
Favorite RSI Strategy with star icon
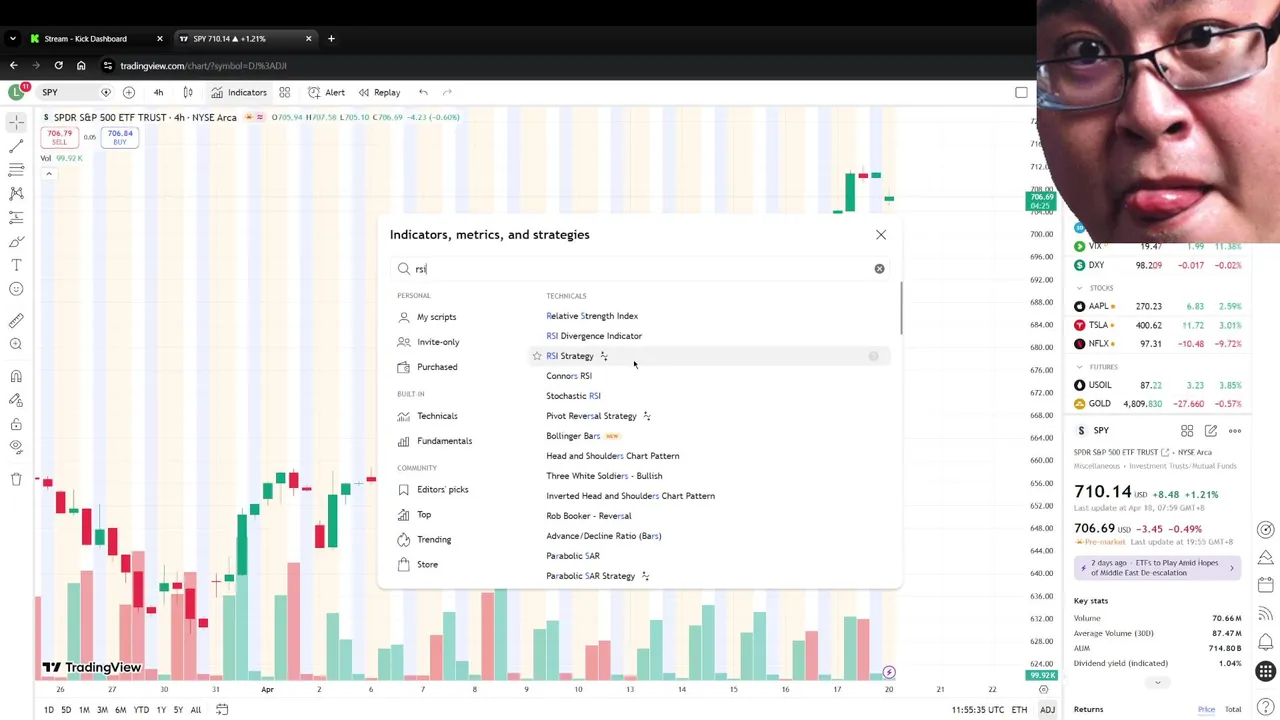pos(537,356)
